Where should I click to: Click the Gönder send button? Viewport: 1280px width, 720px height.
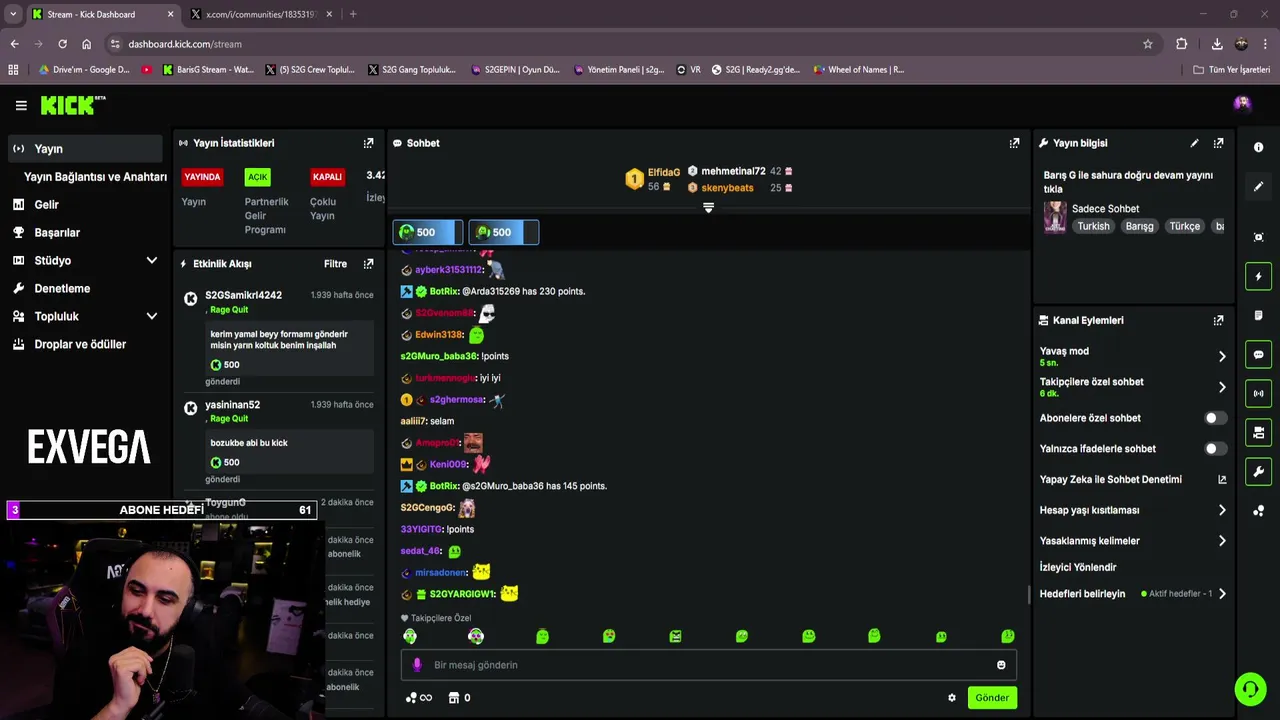coord(992,698)
